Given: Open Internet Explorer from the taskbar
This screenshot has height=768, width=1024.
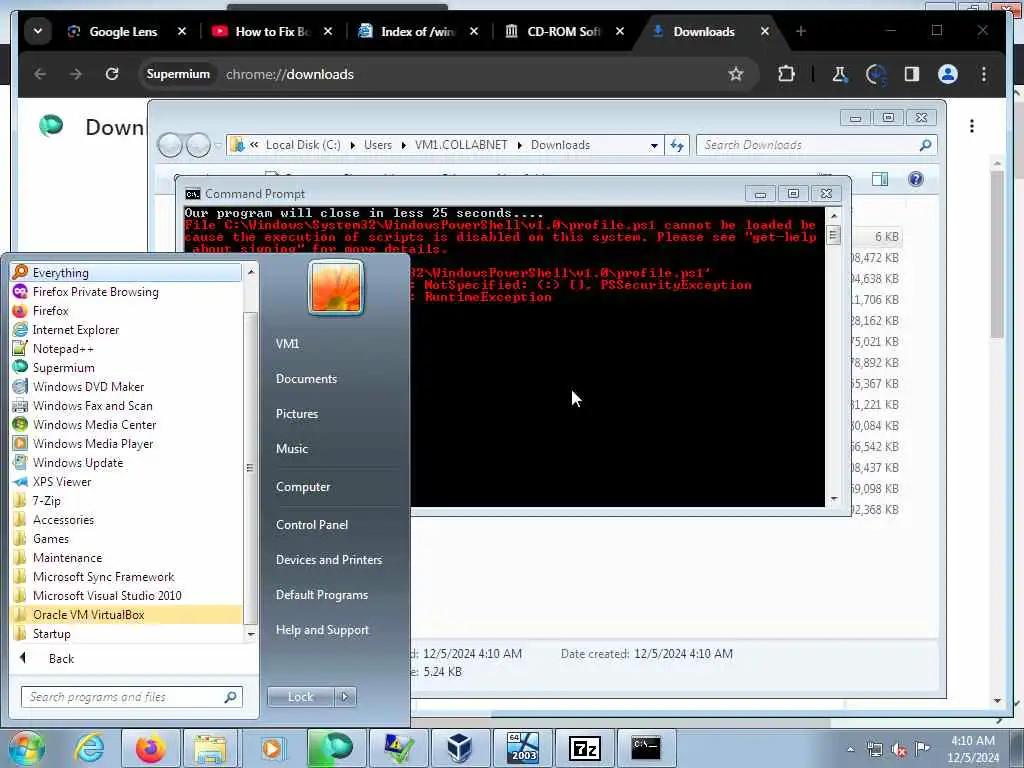Looking at the screenshot, I should click(x=89, y=748).
